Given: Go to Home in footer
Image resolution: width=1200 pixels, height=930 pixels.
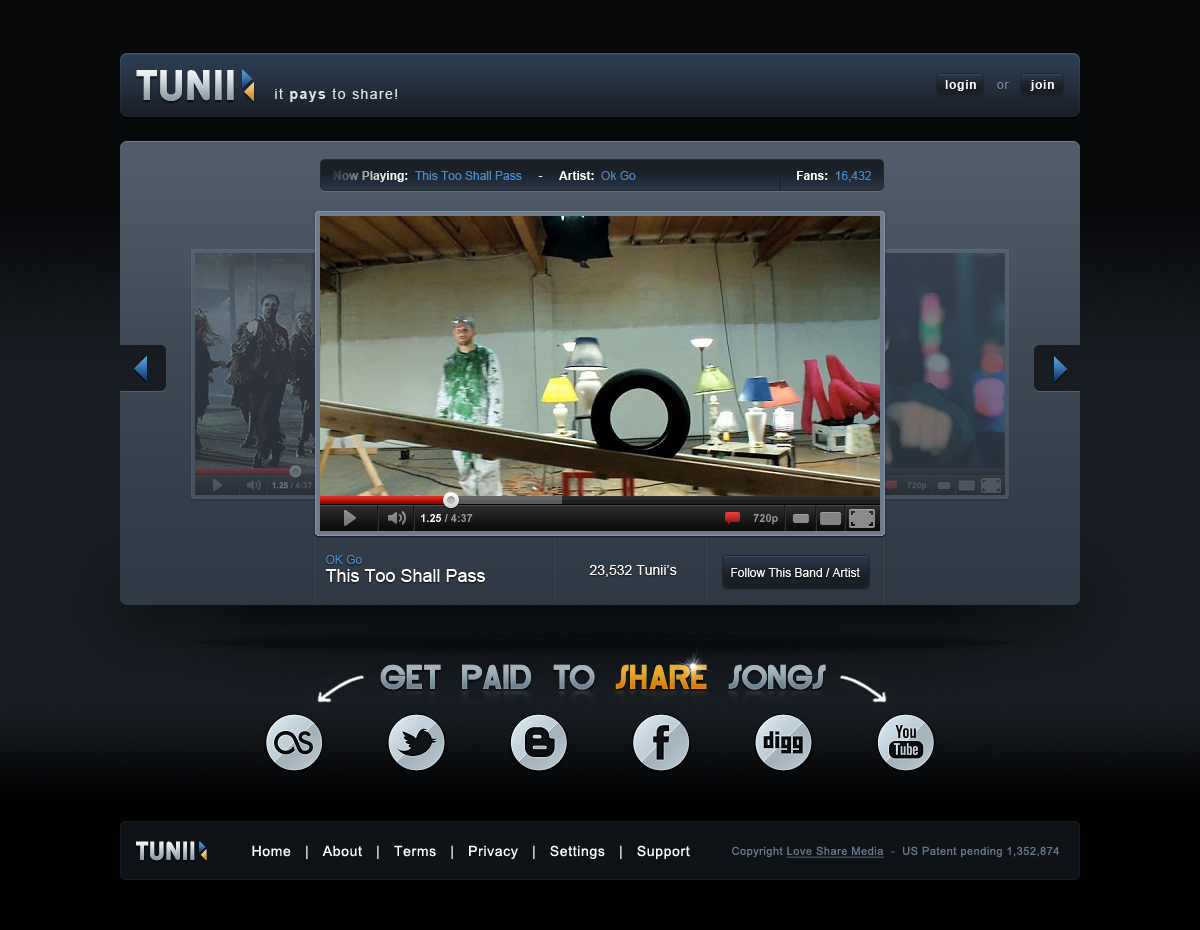Looking at the screenshot, I should coord(271,852).
